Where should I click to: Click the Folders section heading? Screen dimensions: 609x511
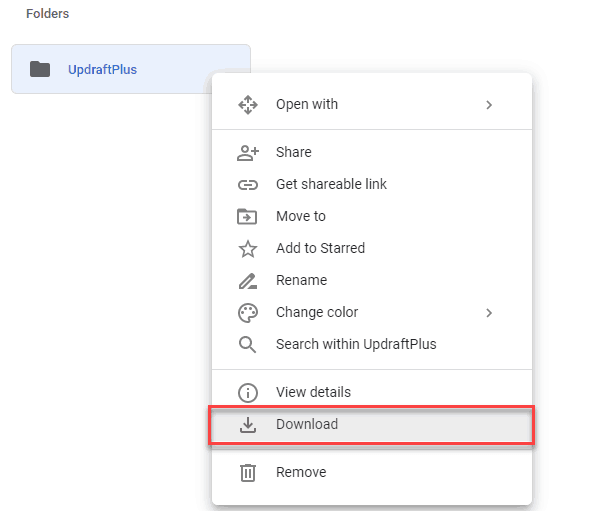(47, 14)
